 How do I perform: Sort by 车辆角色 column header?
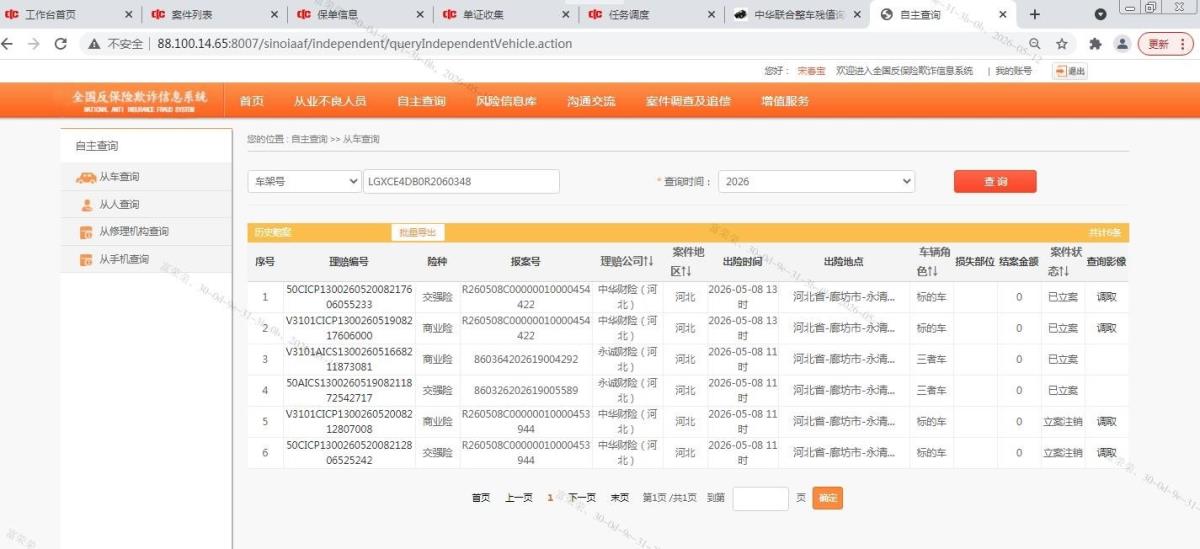point(932,261)
